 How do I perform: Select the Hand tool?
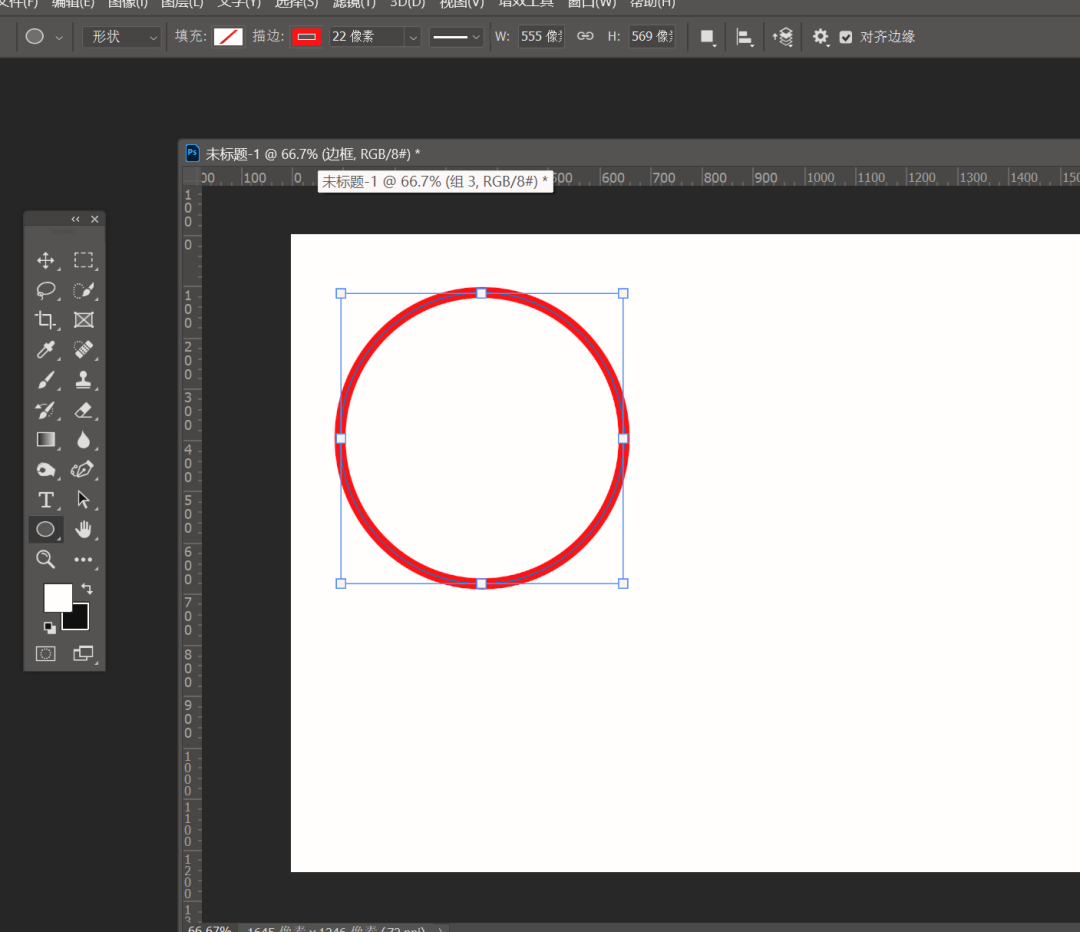click(83, 529)
